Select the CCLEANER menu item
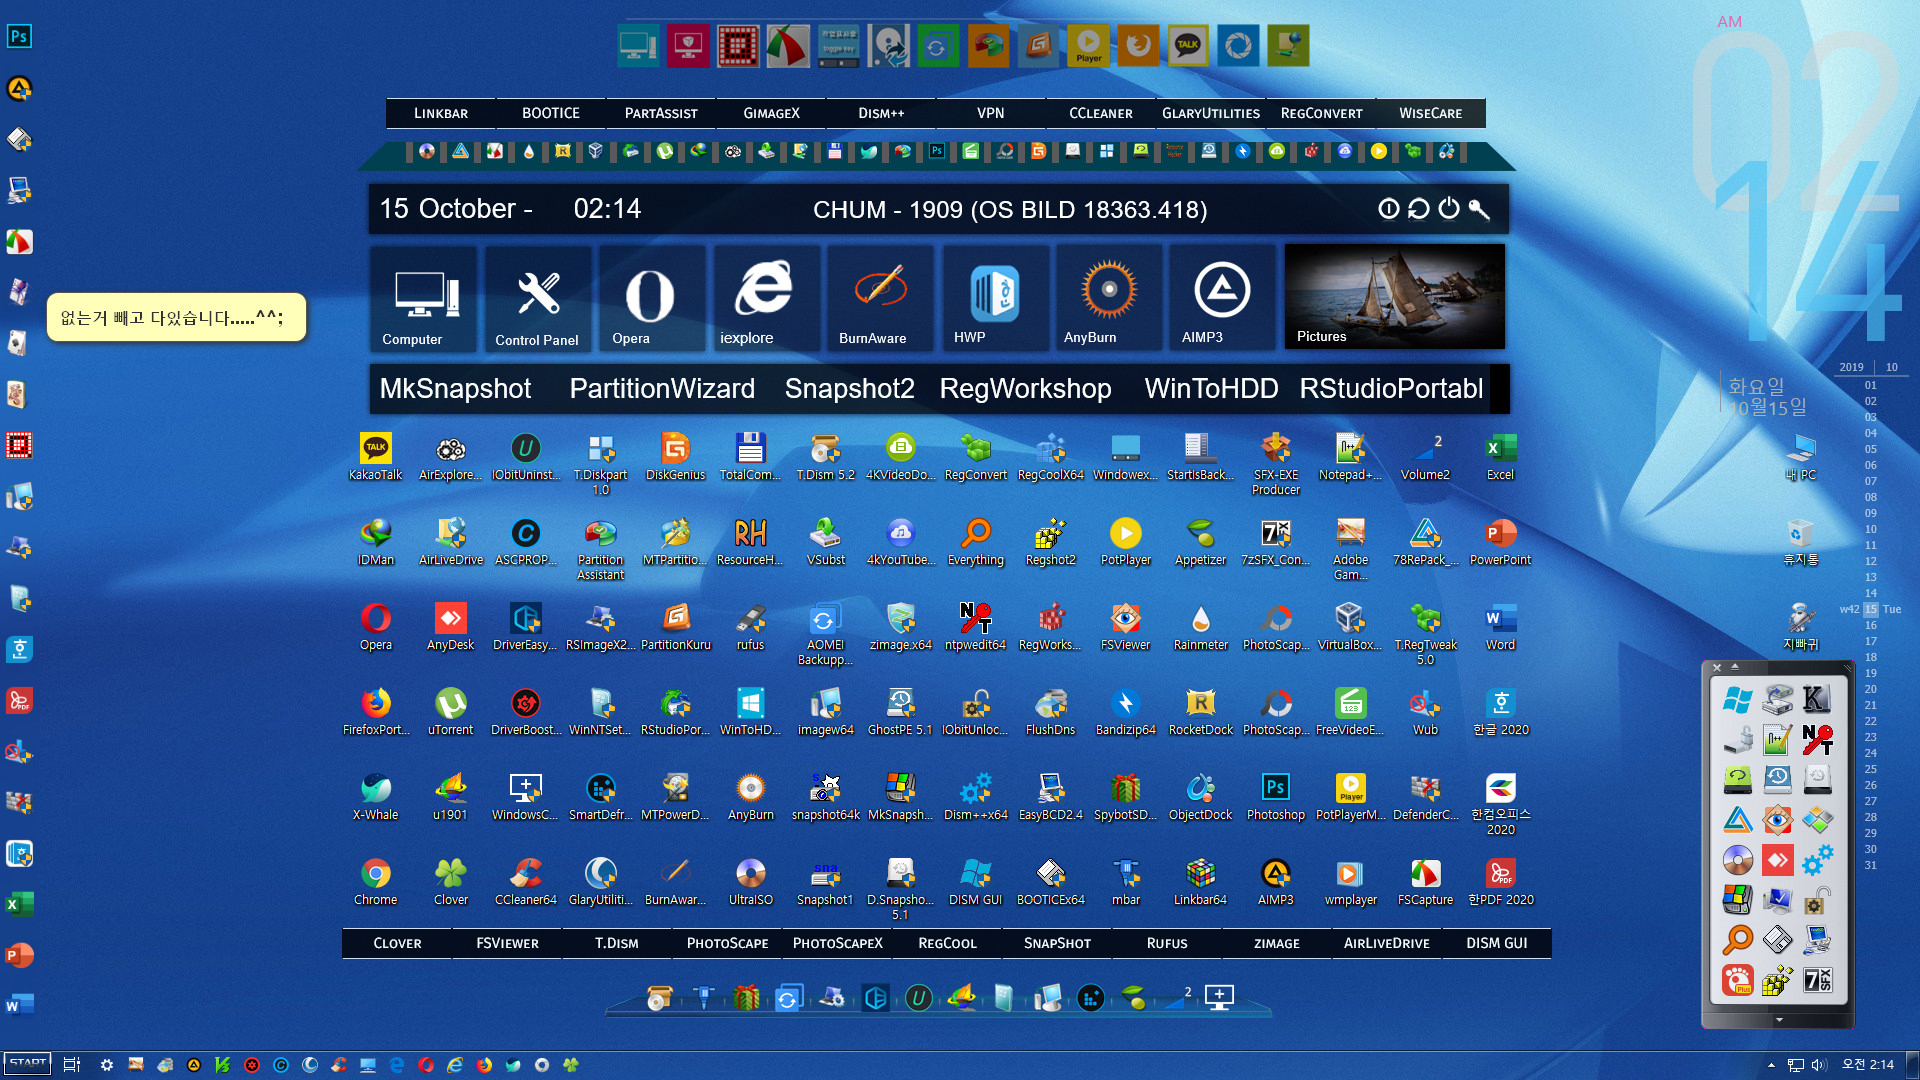Image resolution: width=1920 pixels, height=1080 pixels. (1101, 113)
